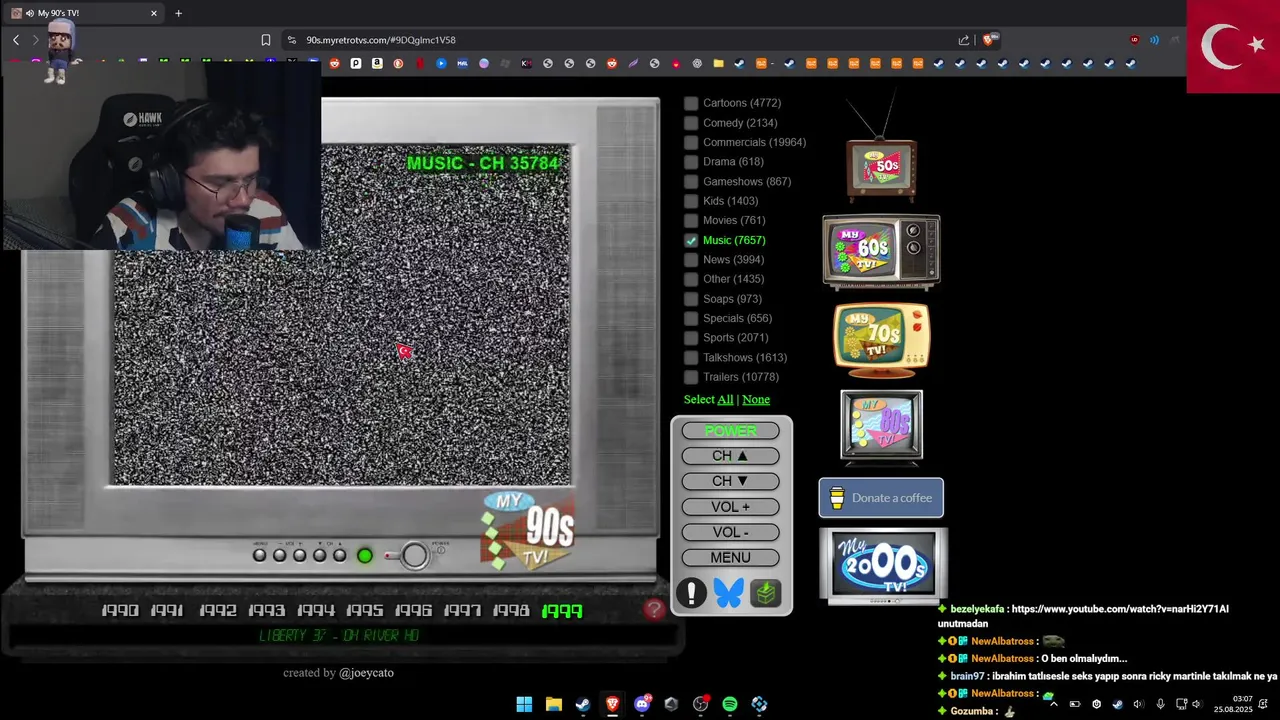Open the taskbar clock showing 03:07
The width and height of the screenshot is (1280, 720).
pos(1233,704)
